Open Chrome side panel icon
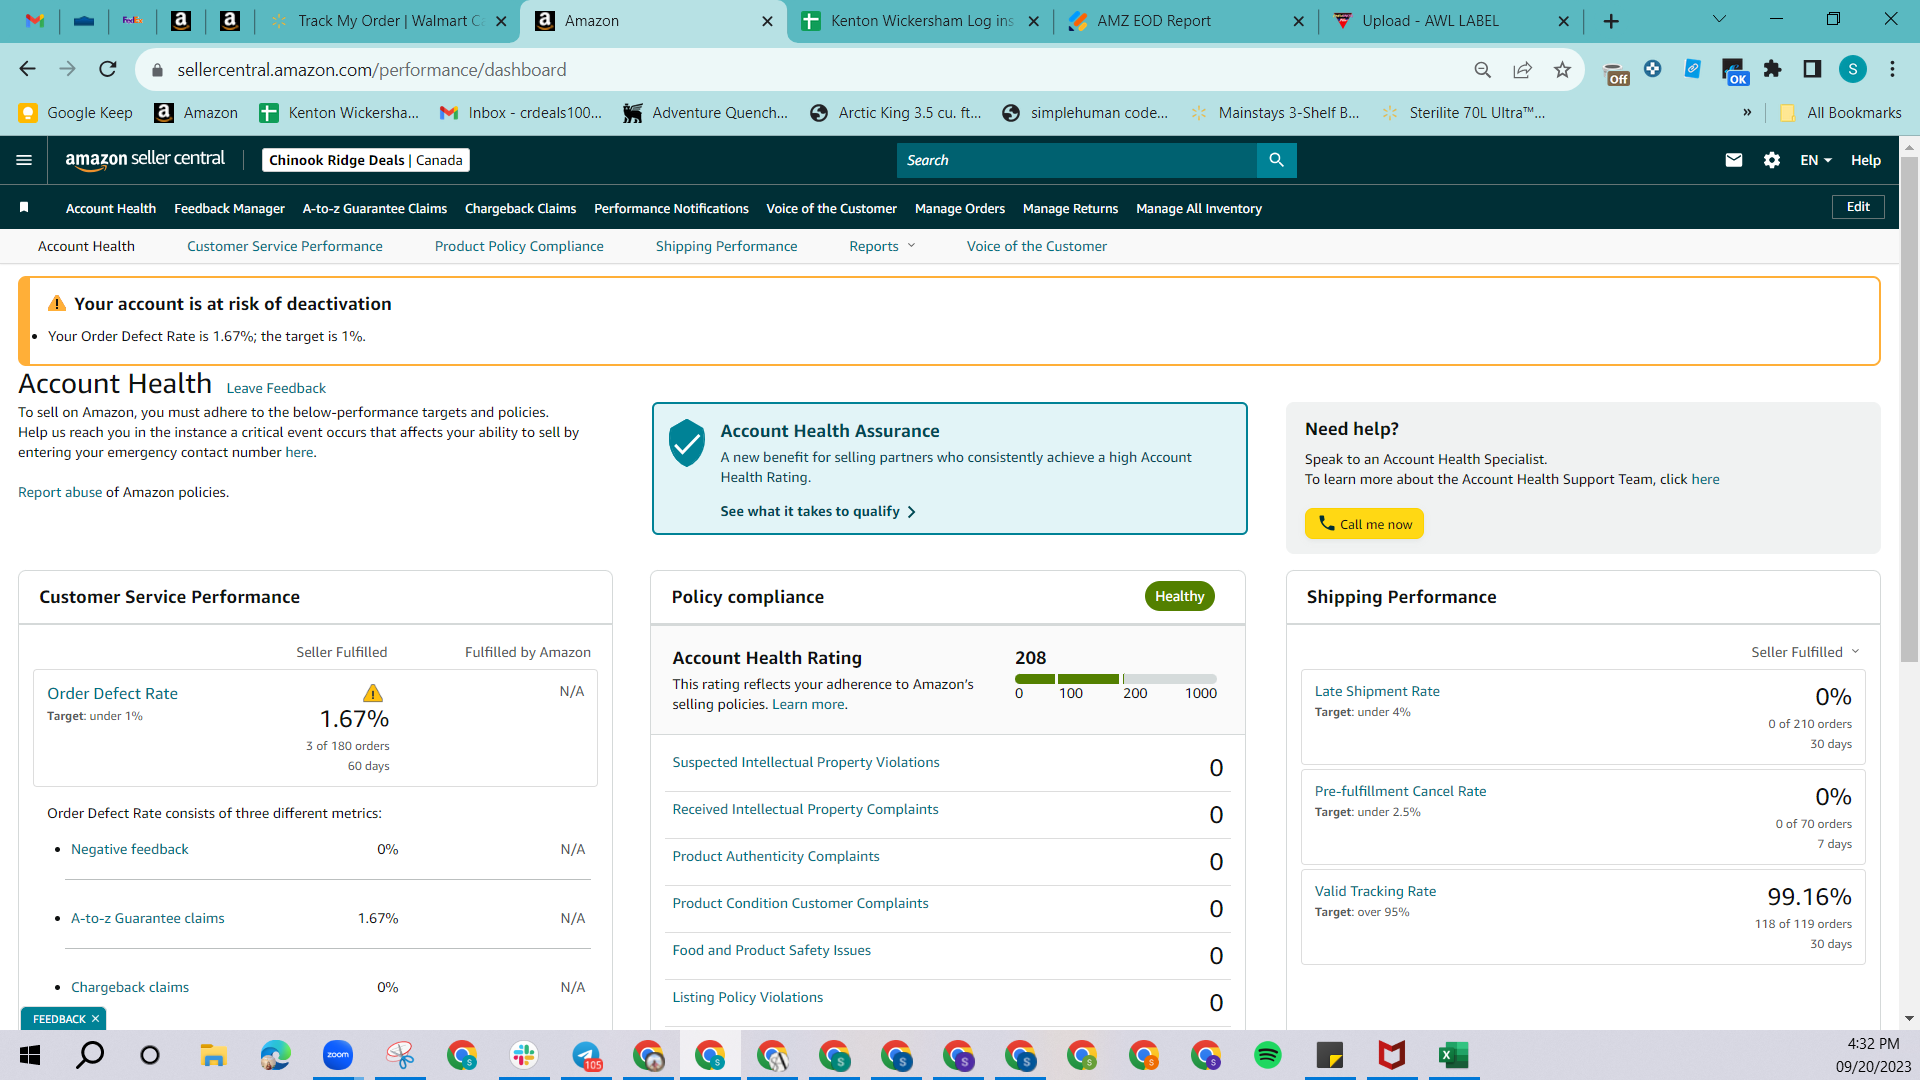 [x=1812, y=69]
